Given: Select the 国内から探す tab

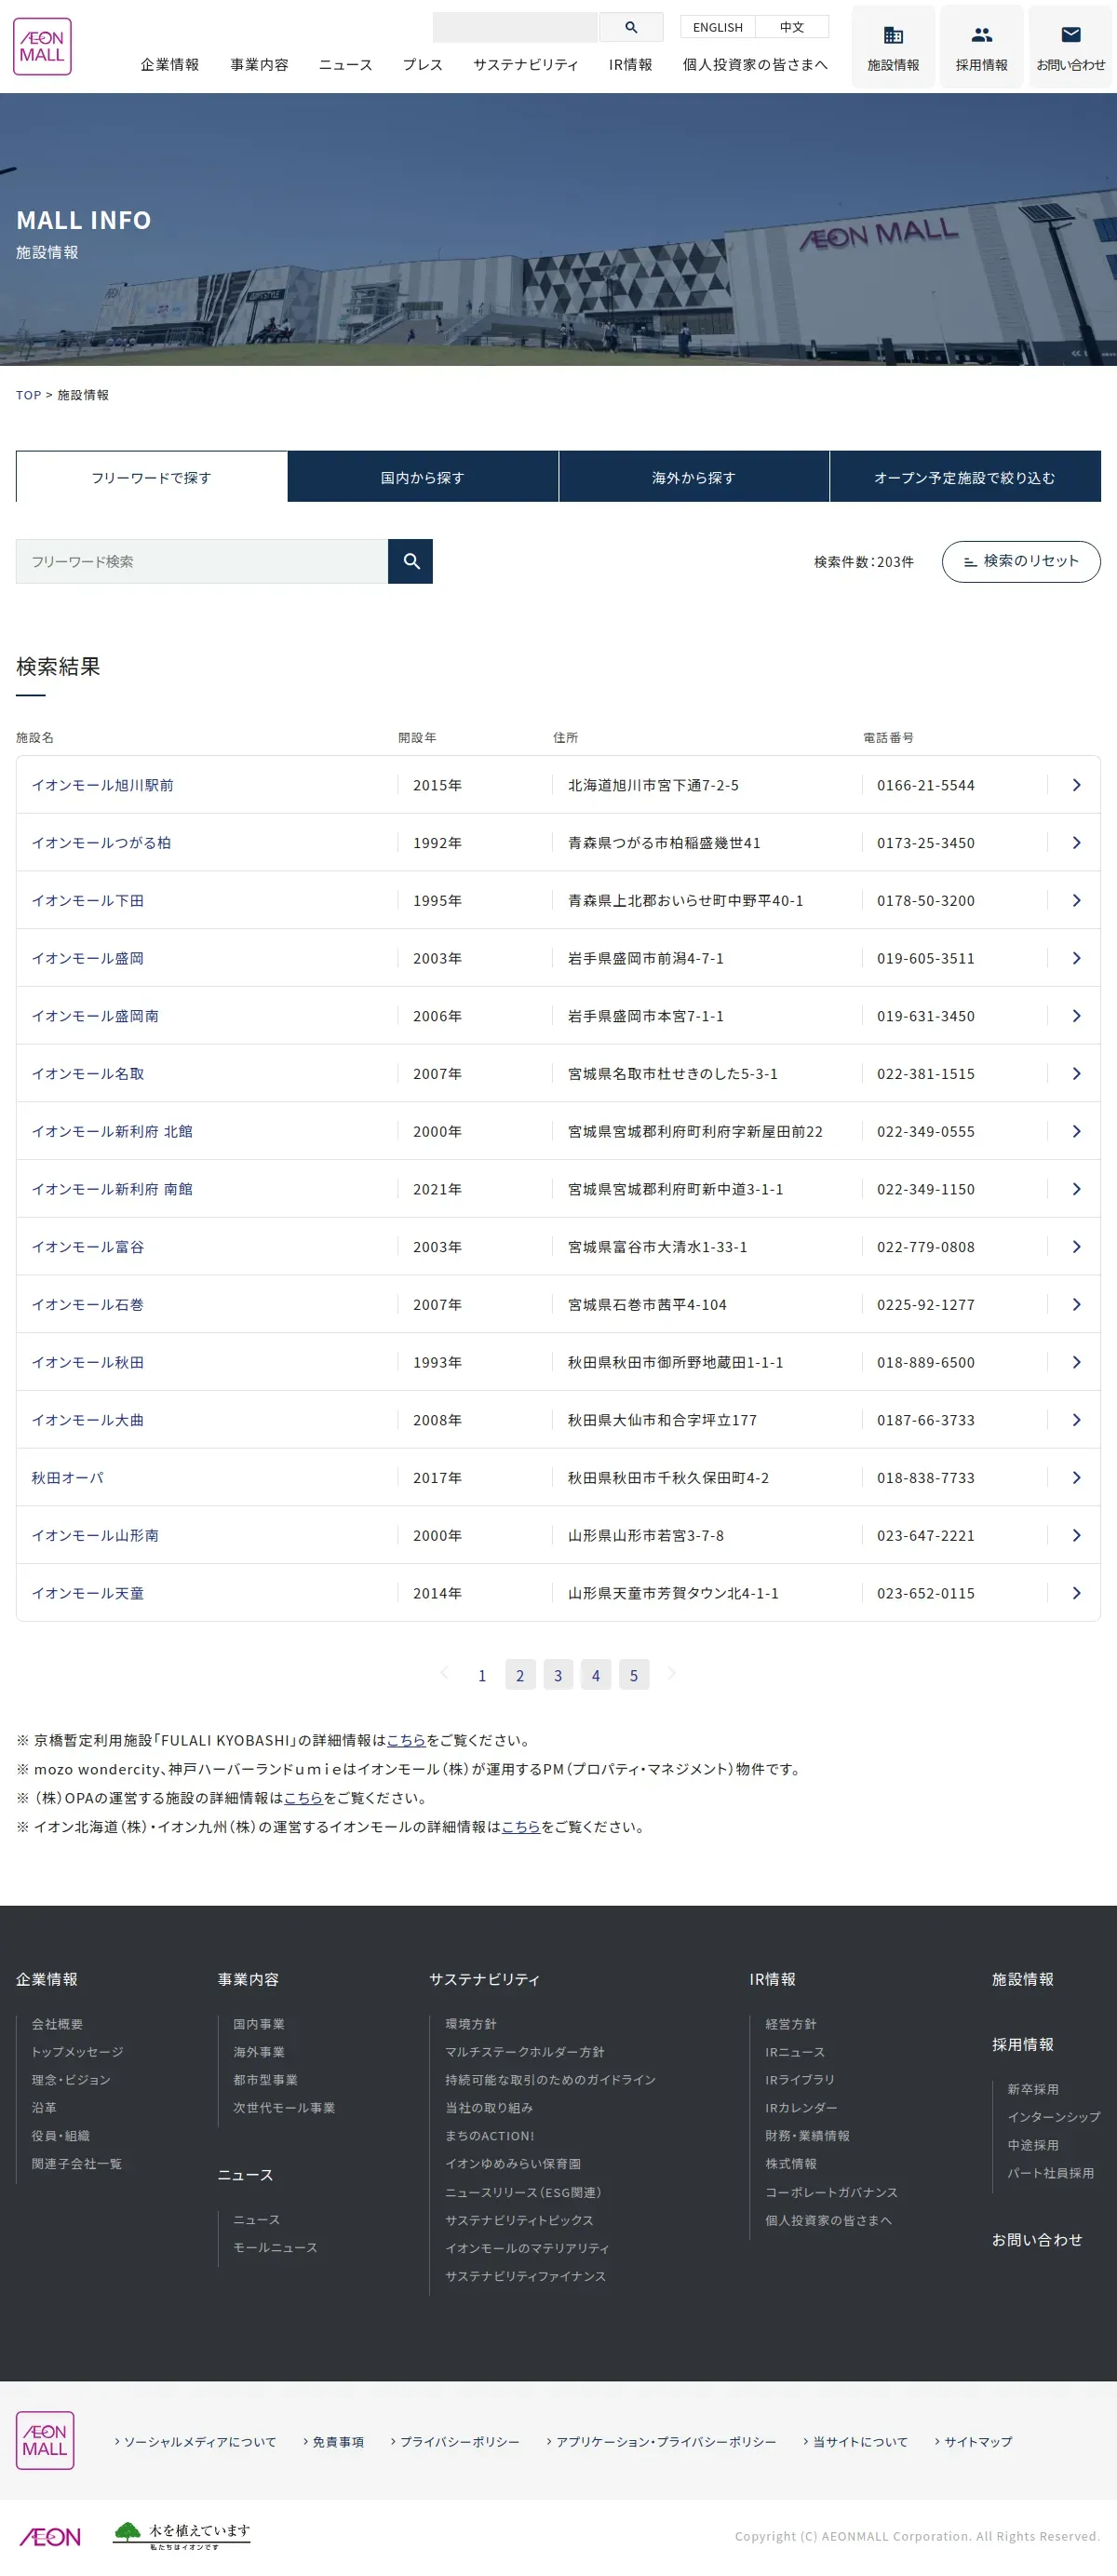Looking at the screenshot, I should [422, 477].
